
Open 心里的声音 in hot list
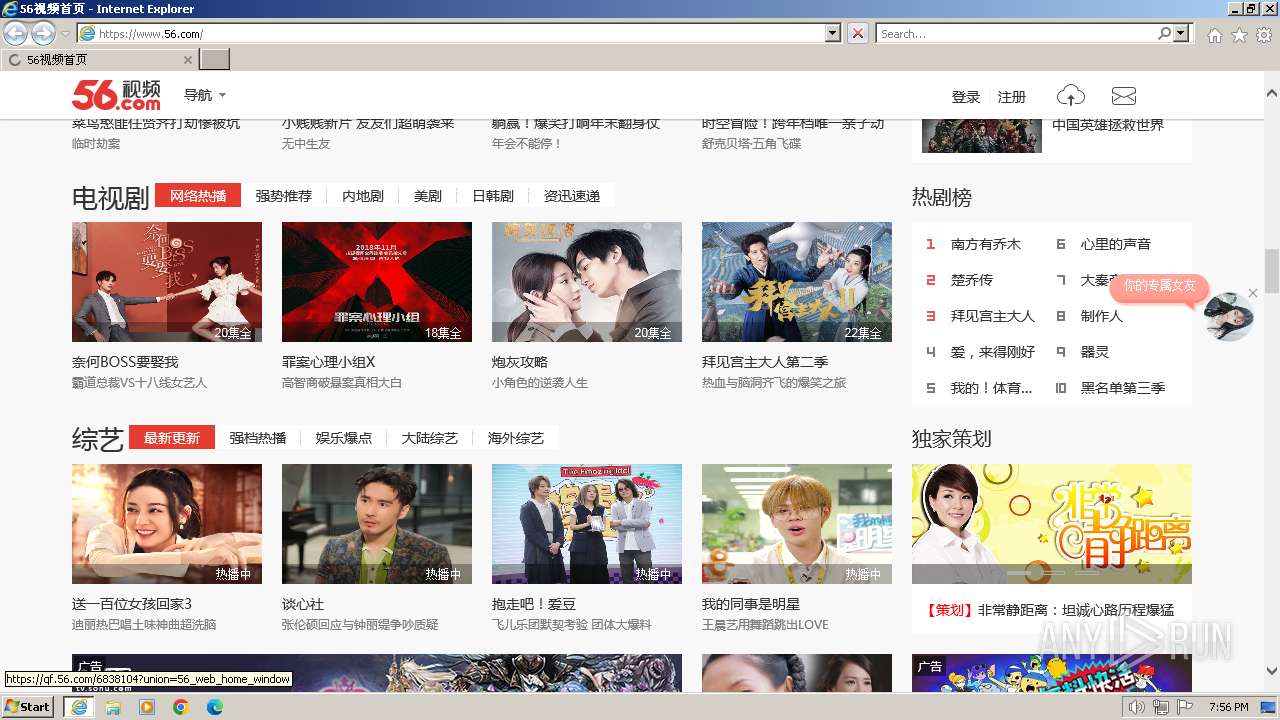point(1116,244)
